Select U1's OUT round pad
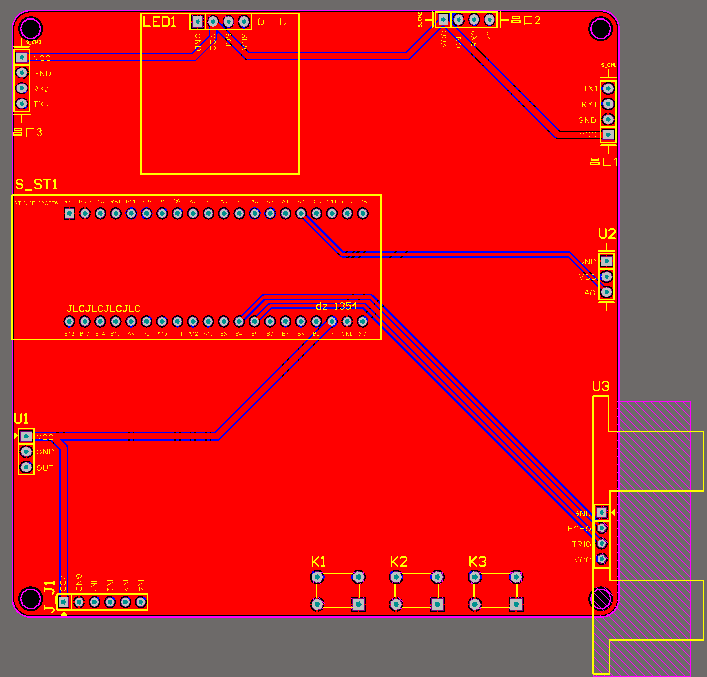This screenshot has width=707, height=677. click(26, 467)
